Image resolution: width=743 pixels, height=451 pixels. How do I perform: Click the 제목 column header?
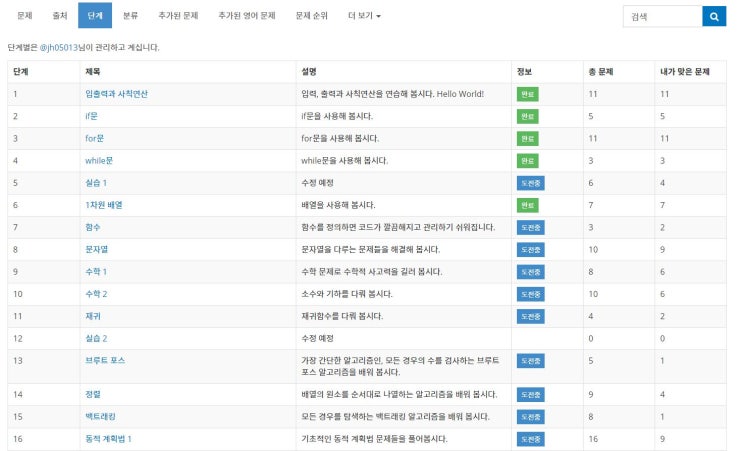click(92, 72)
